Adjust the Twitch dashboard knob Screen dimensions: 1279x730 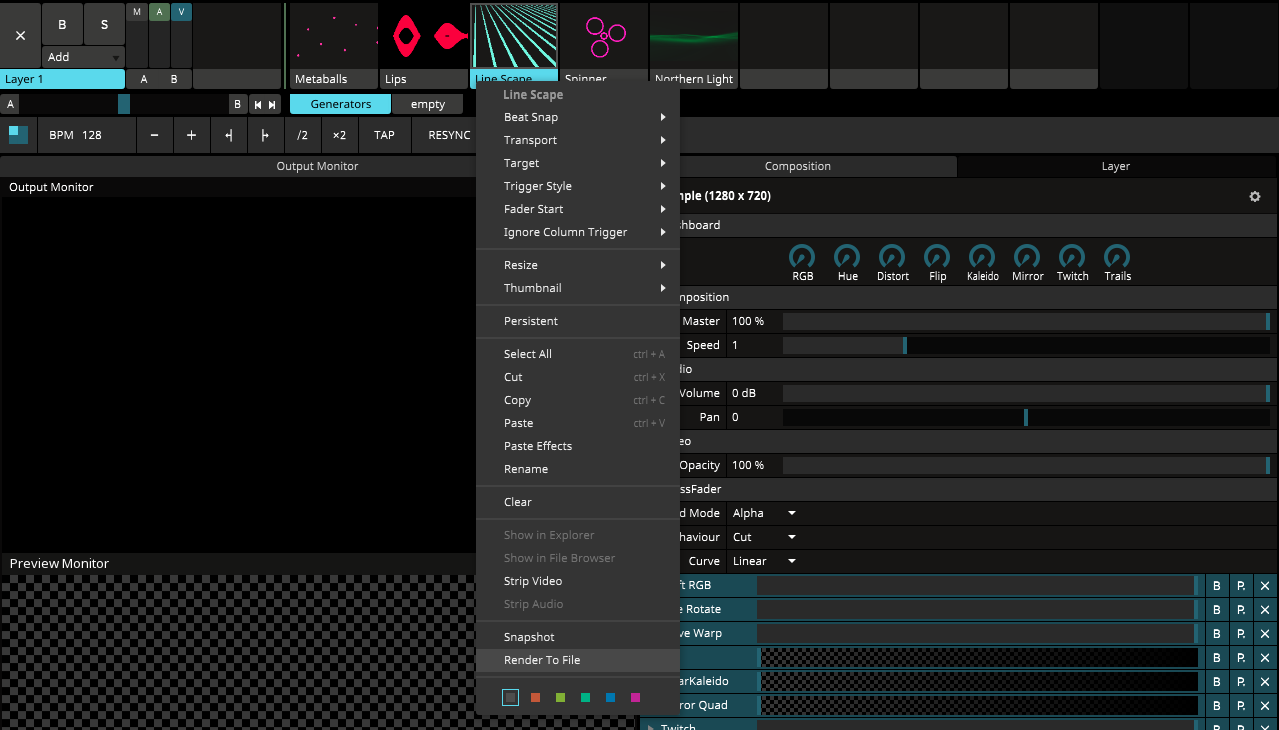pyautogui.click(x=1072, y=257)
